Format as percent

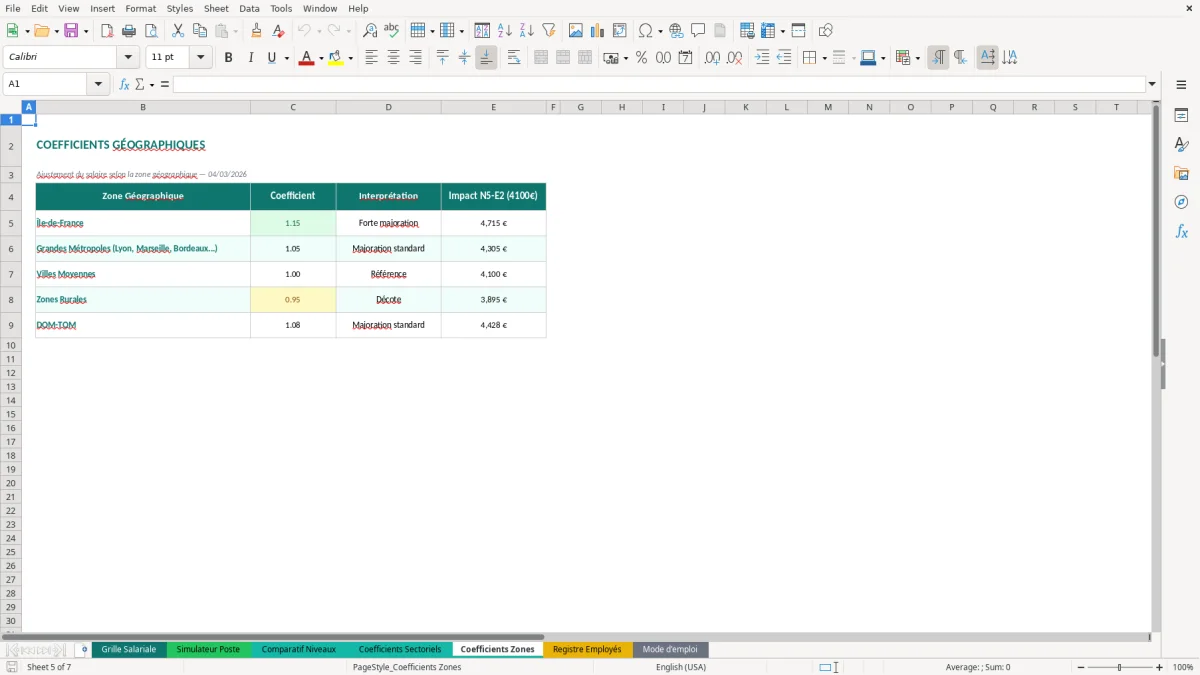(x=641, y=58)
